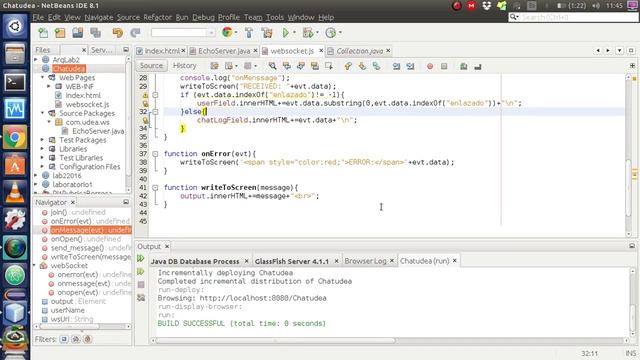Collapse code fold at line 30
The image size is (640, 360).
coord(155,95)
